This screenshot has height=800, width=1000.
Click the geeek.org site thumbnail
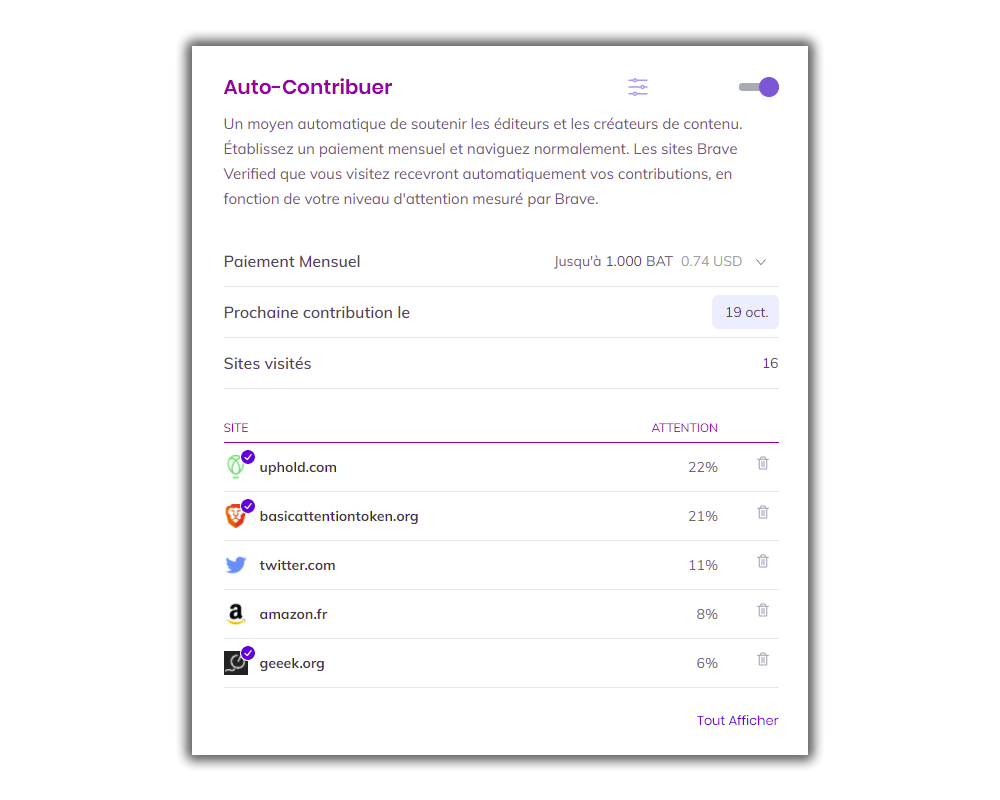[x=235, y=663]
